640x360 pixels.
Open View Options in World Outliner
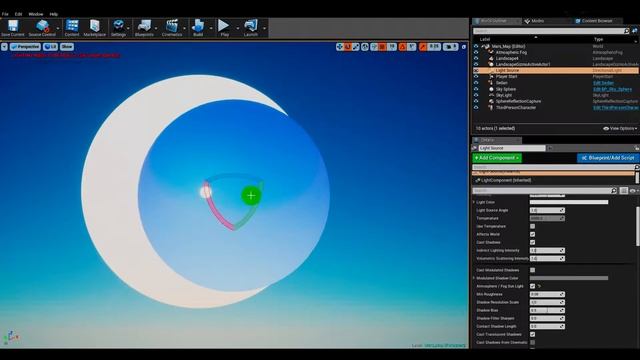coord(620,129)
